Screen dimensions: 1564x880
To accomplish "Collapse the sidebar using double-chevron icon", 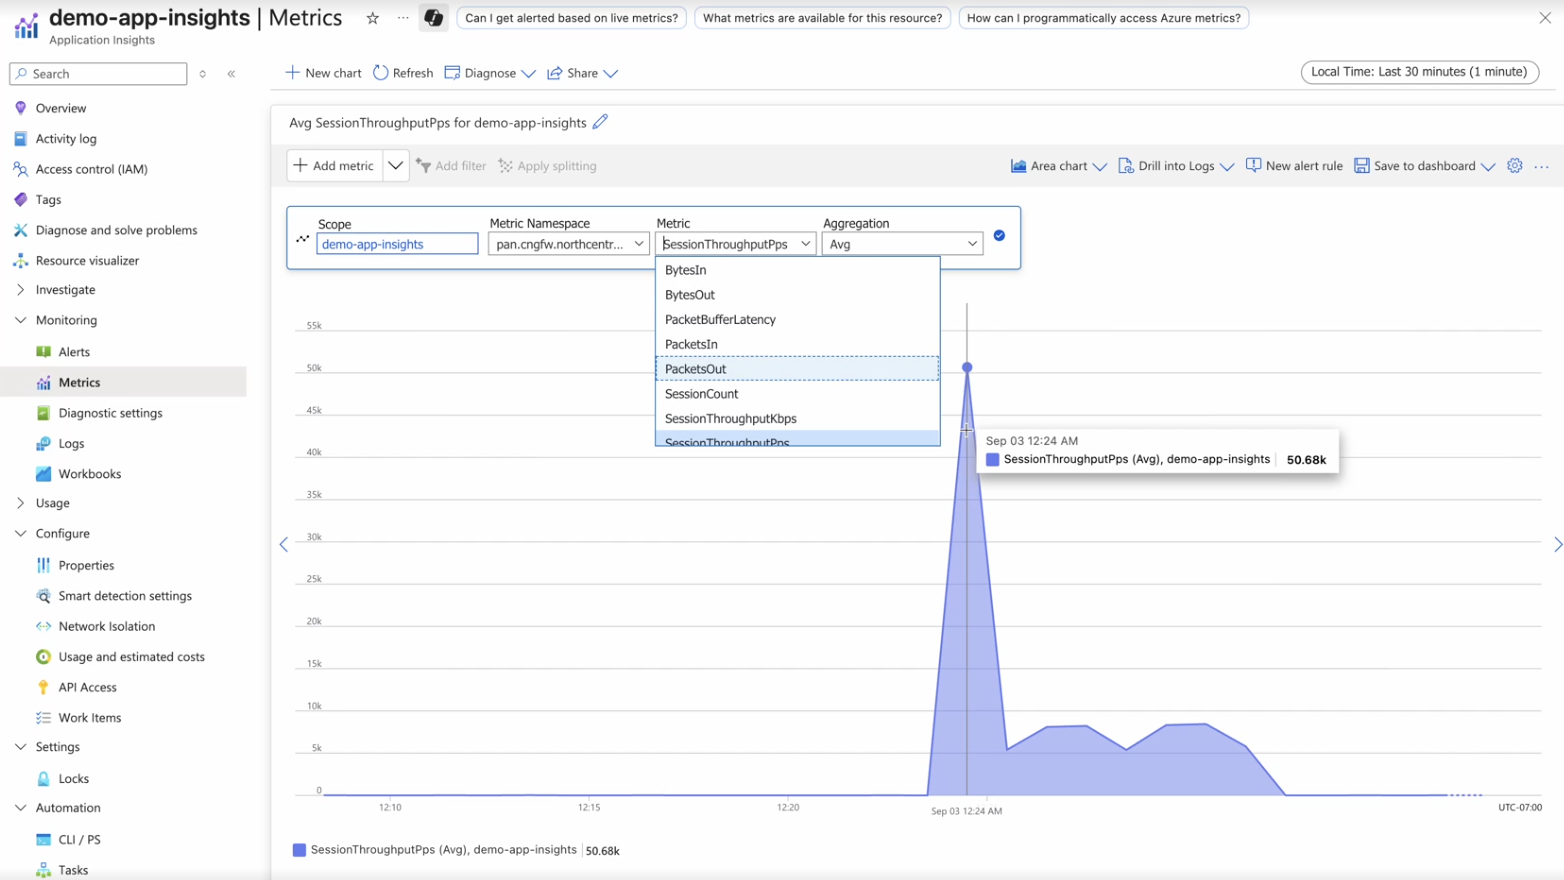I will [231, 74].
